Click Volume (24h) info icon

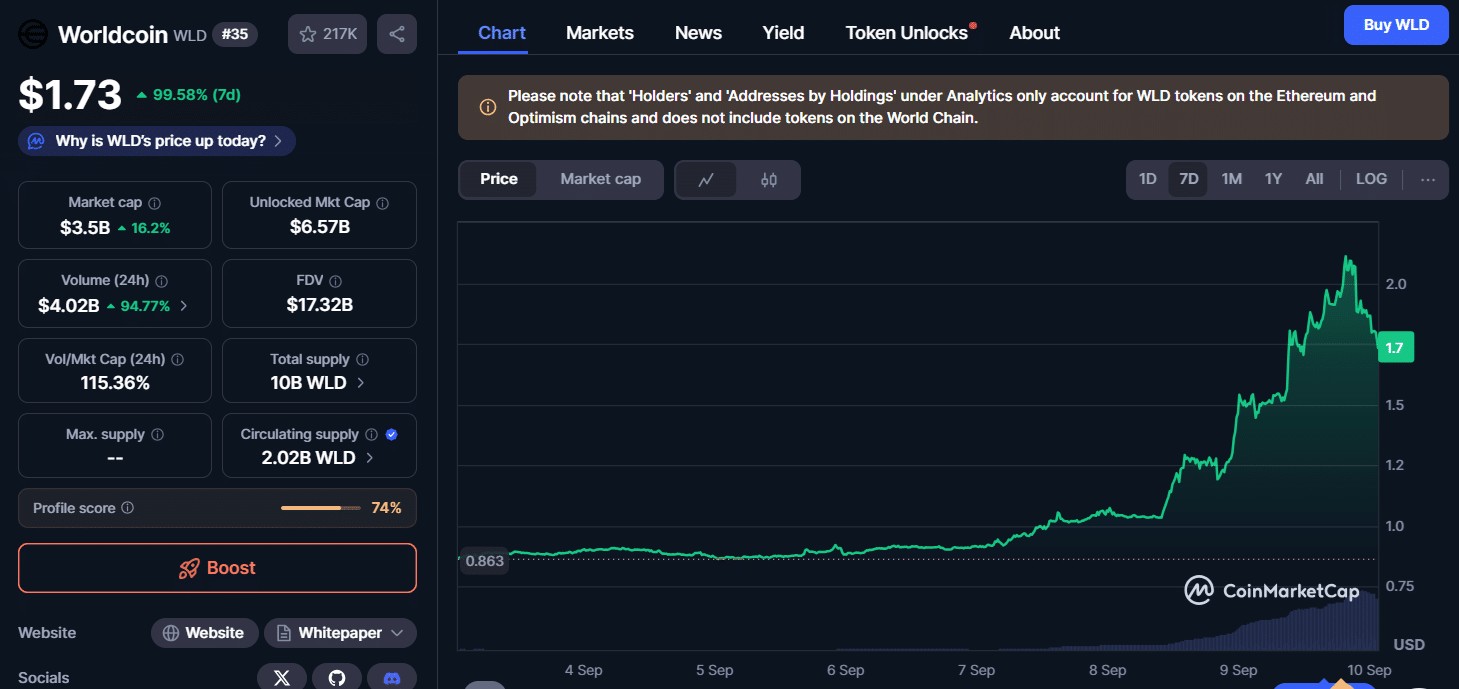(161, 281)
